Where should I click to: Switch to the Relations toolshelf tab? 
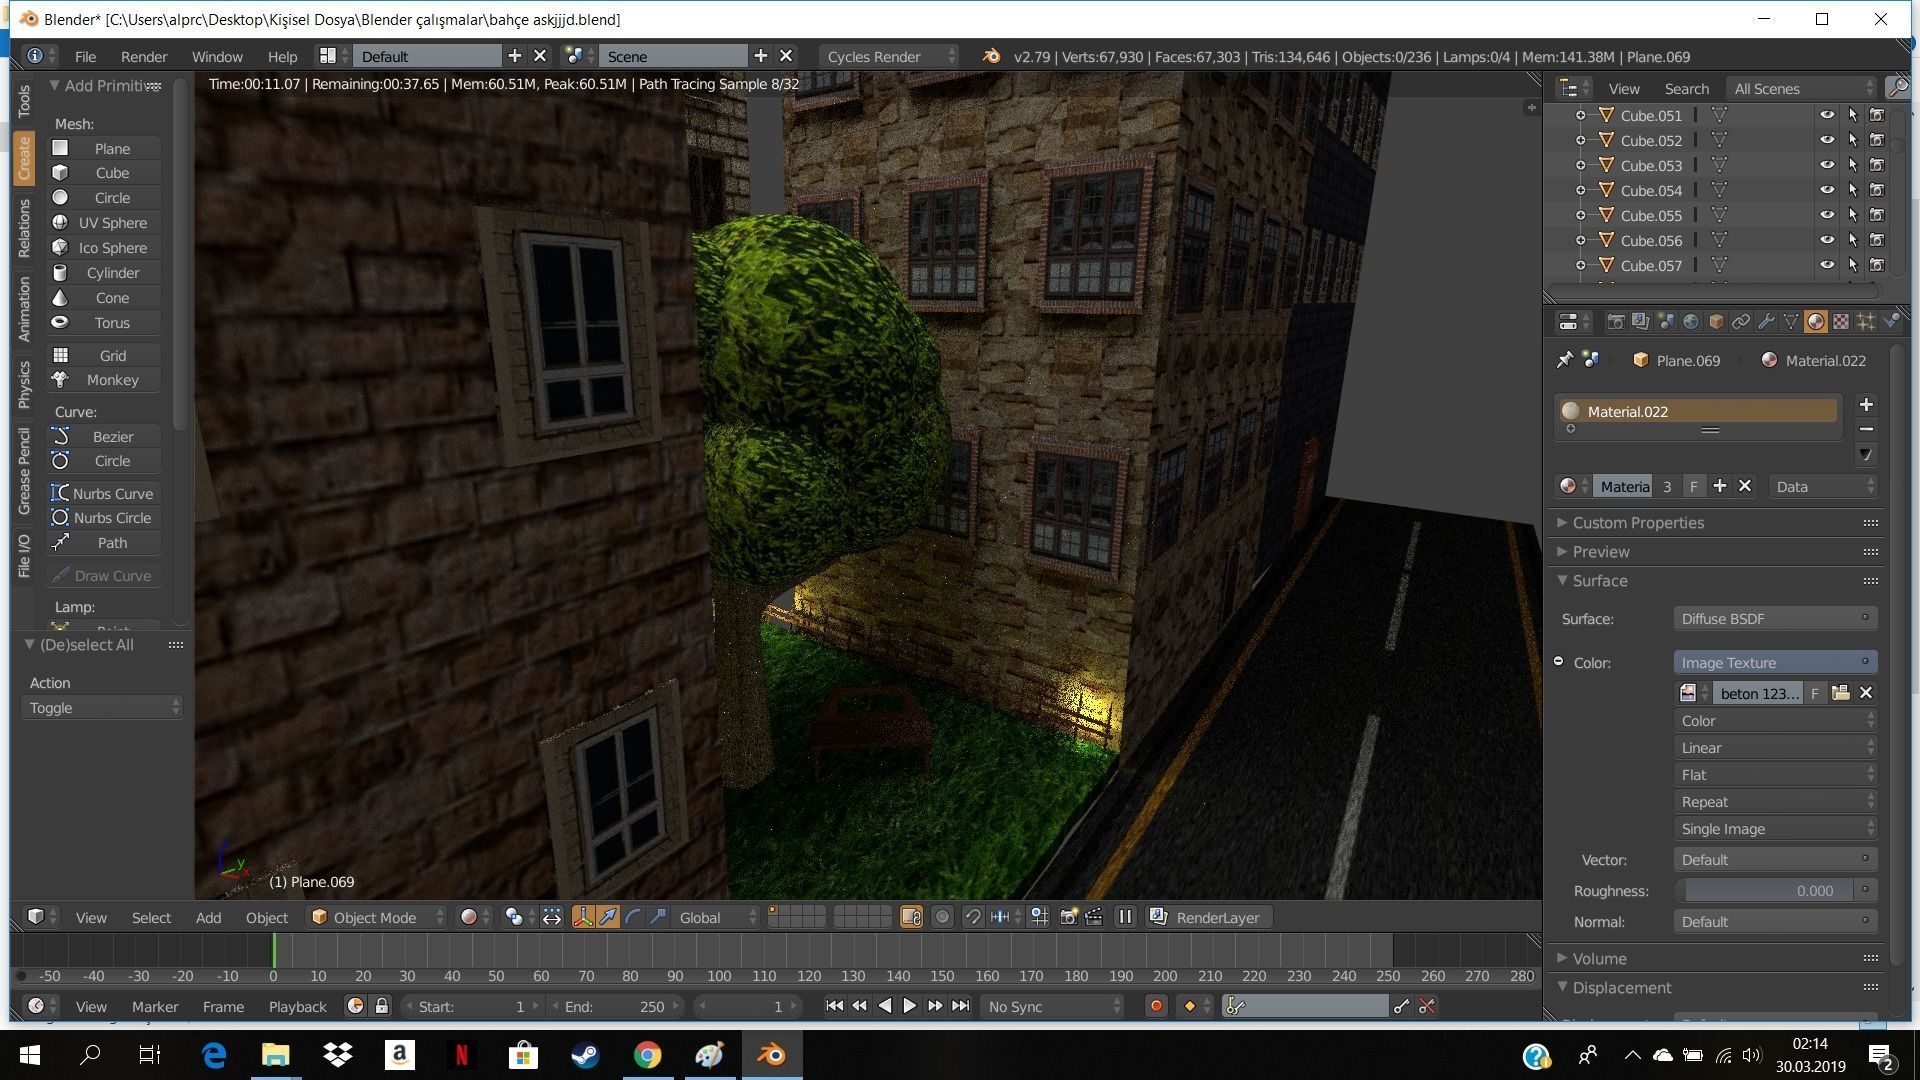(x=24, y=228)
